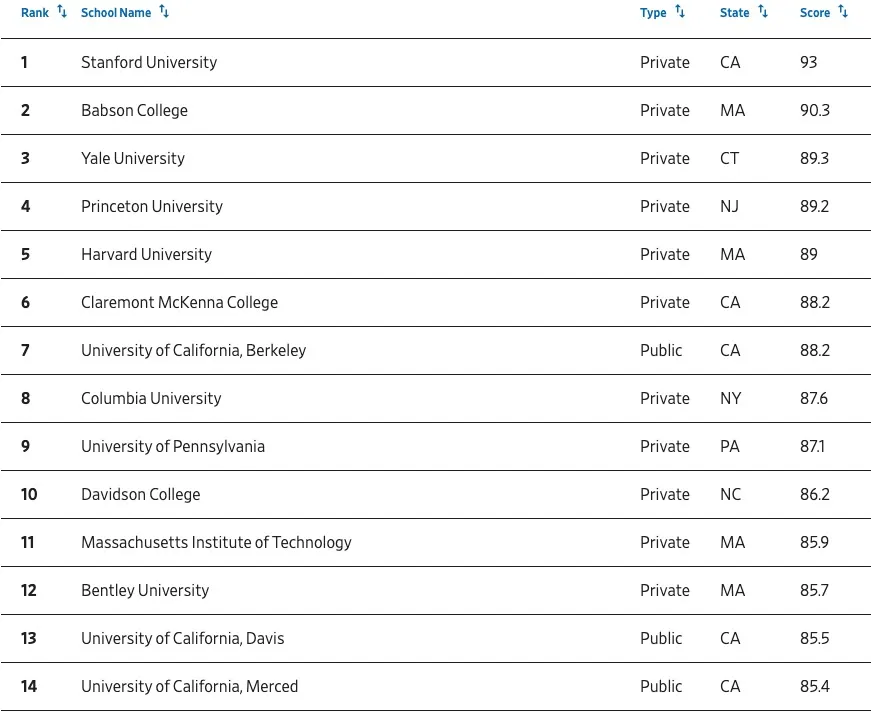Click Davidson College school name

141,494
